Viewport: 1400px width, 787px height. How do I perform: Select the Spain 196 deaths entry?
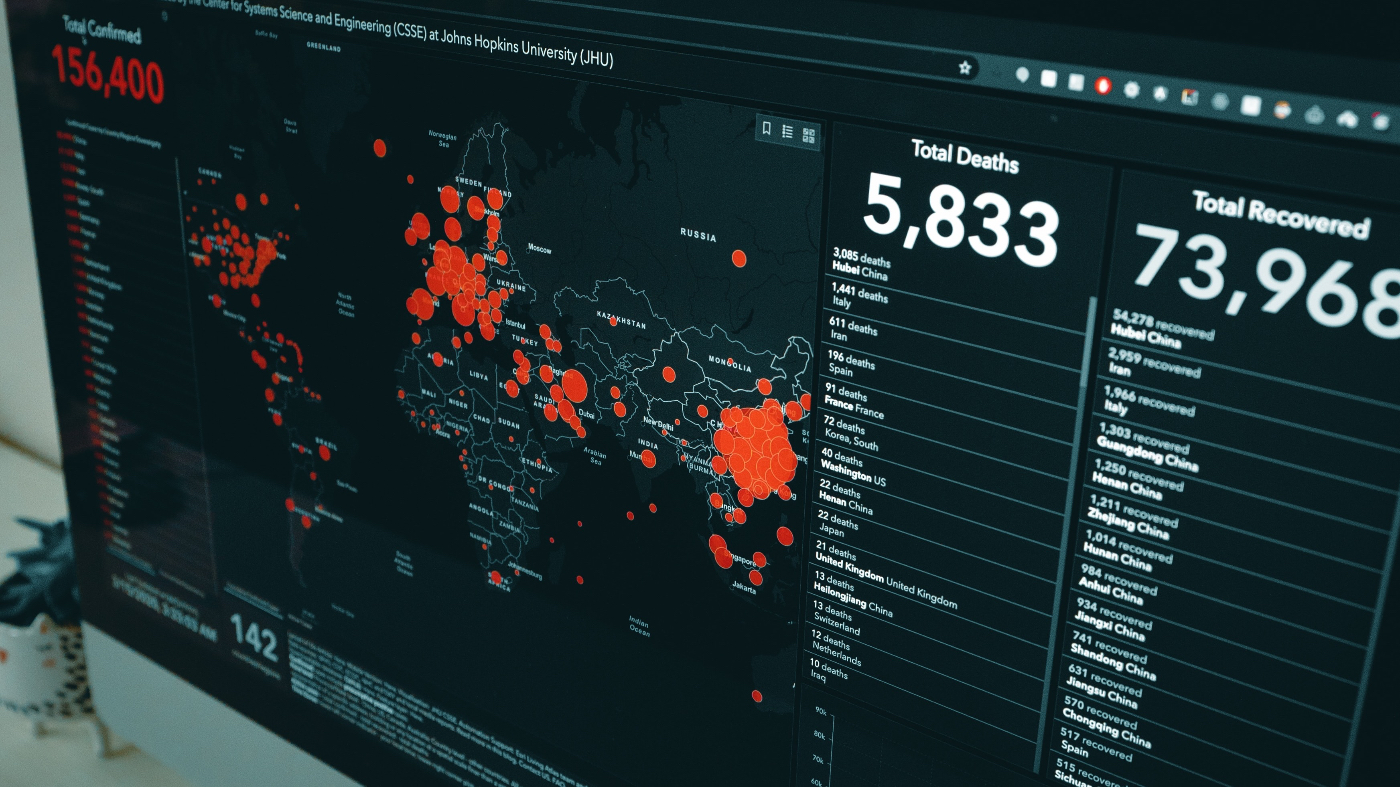pos(850,362)
